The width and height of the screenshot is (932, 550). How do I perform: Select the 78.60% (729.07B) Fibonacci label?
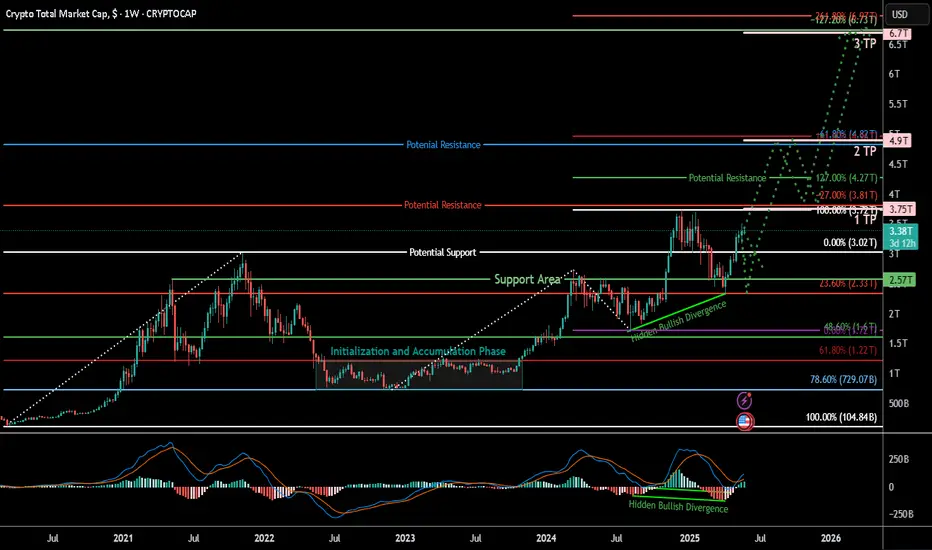click(x=843, y=379)
